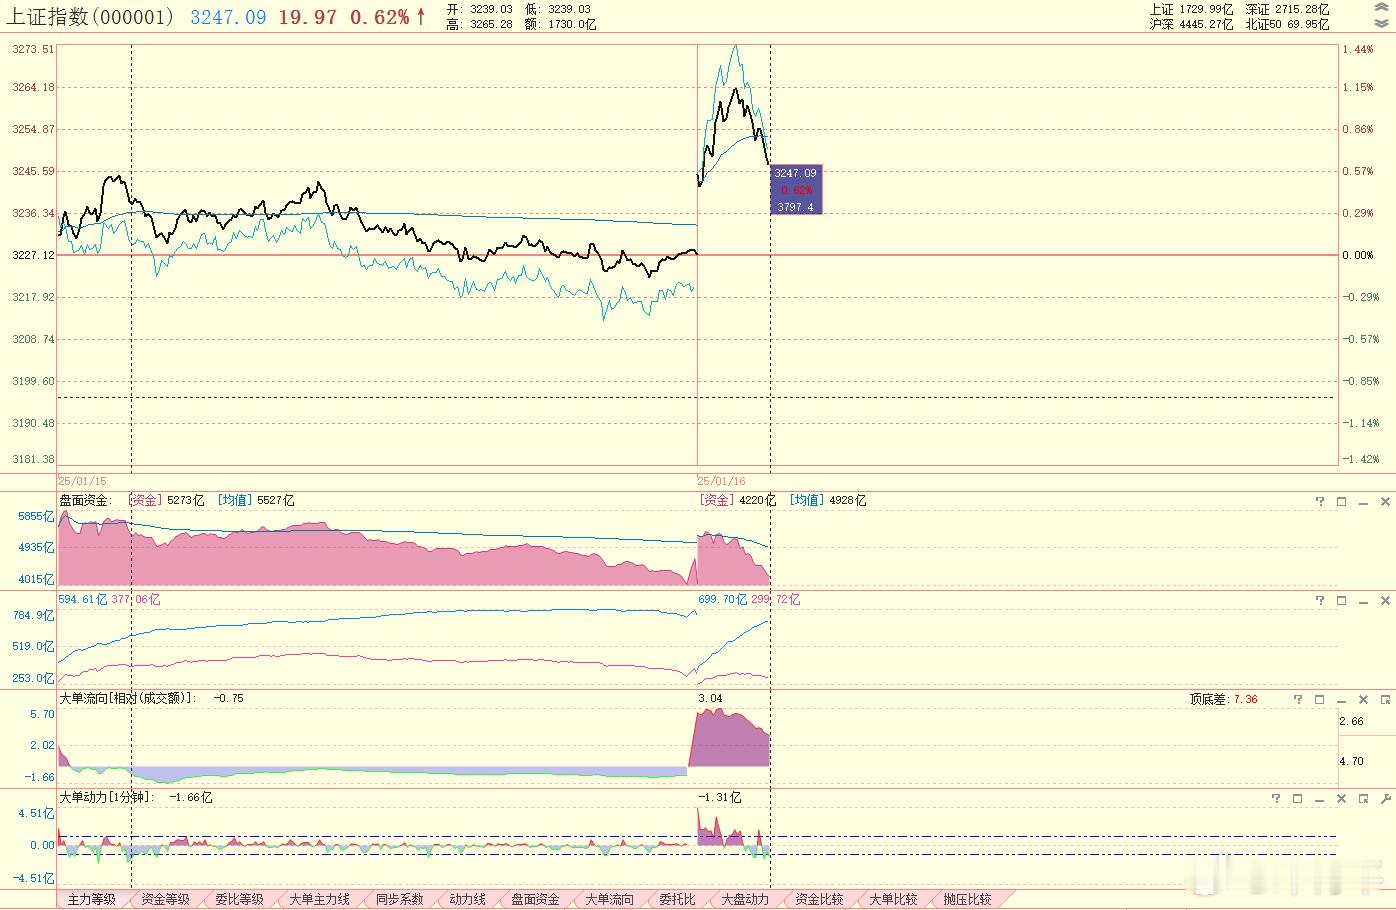
Task: Close the 盘面资金 panel
Action: pyautogui.click(x=1386, y=501)
